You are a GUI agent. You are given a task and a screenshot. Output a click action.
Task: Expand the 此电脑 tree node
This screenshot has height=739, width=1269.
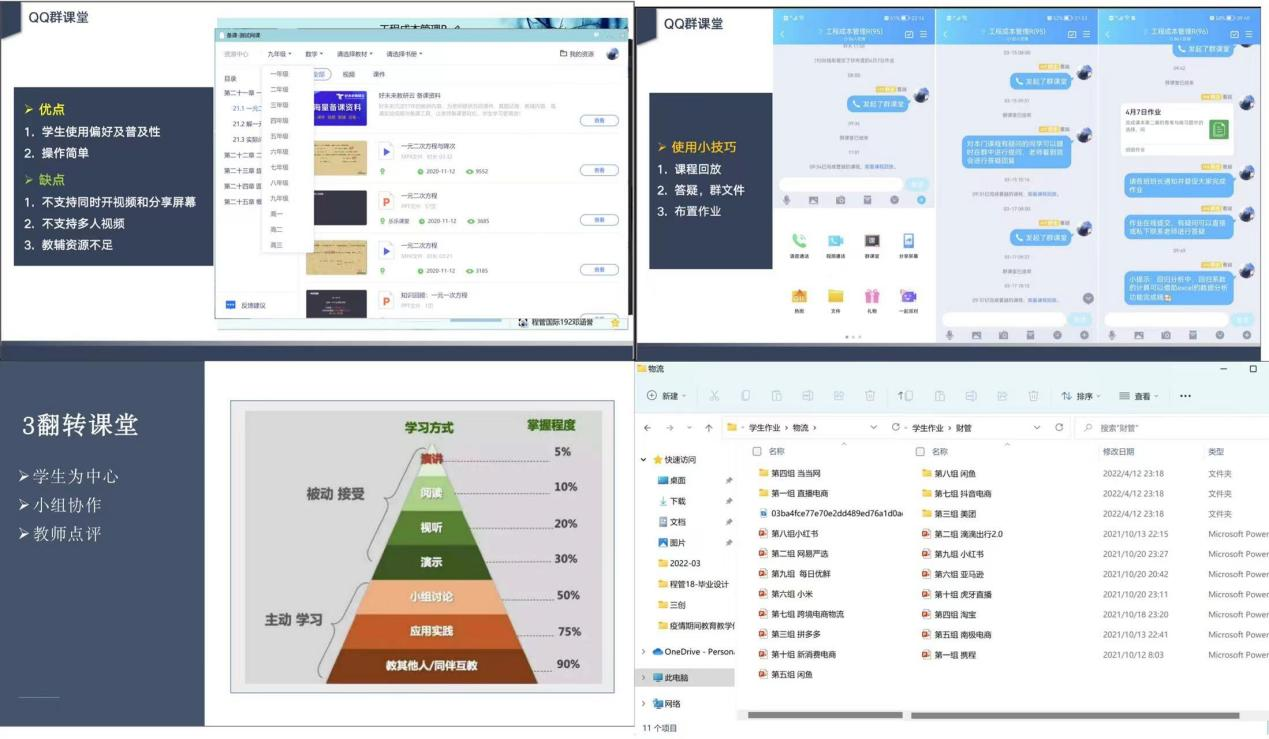[644, 677]
